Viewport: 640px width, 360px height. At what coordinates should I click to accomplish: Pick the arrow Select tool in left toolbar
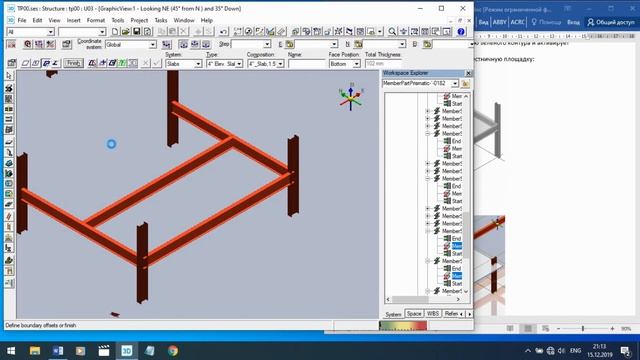click(9, 76)
